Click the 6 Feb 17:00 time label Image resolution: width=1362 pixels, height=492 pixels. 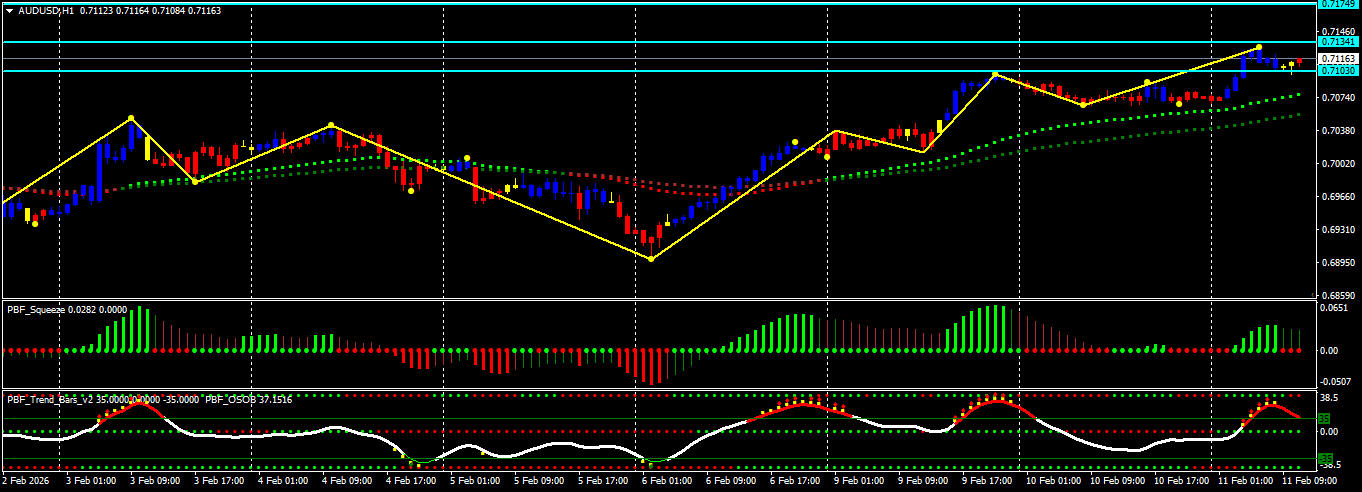(796, 481)
